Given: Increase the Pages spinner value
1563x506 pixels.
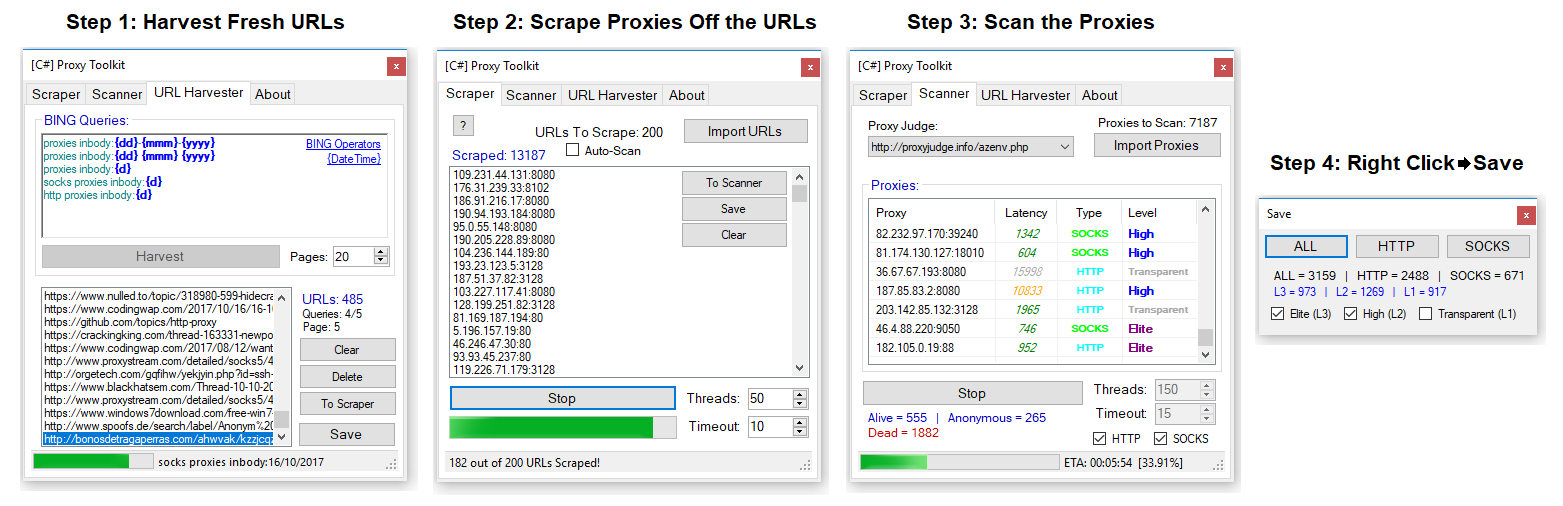Looking at the screenshot, I should [380, 252].
